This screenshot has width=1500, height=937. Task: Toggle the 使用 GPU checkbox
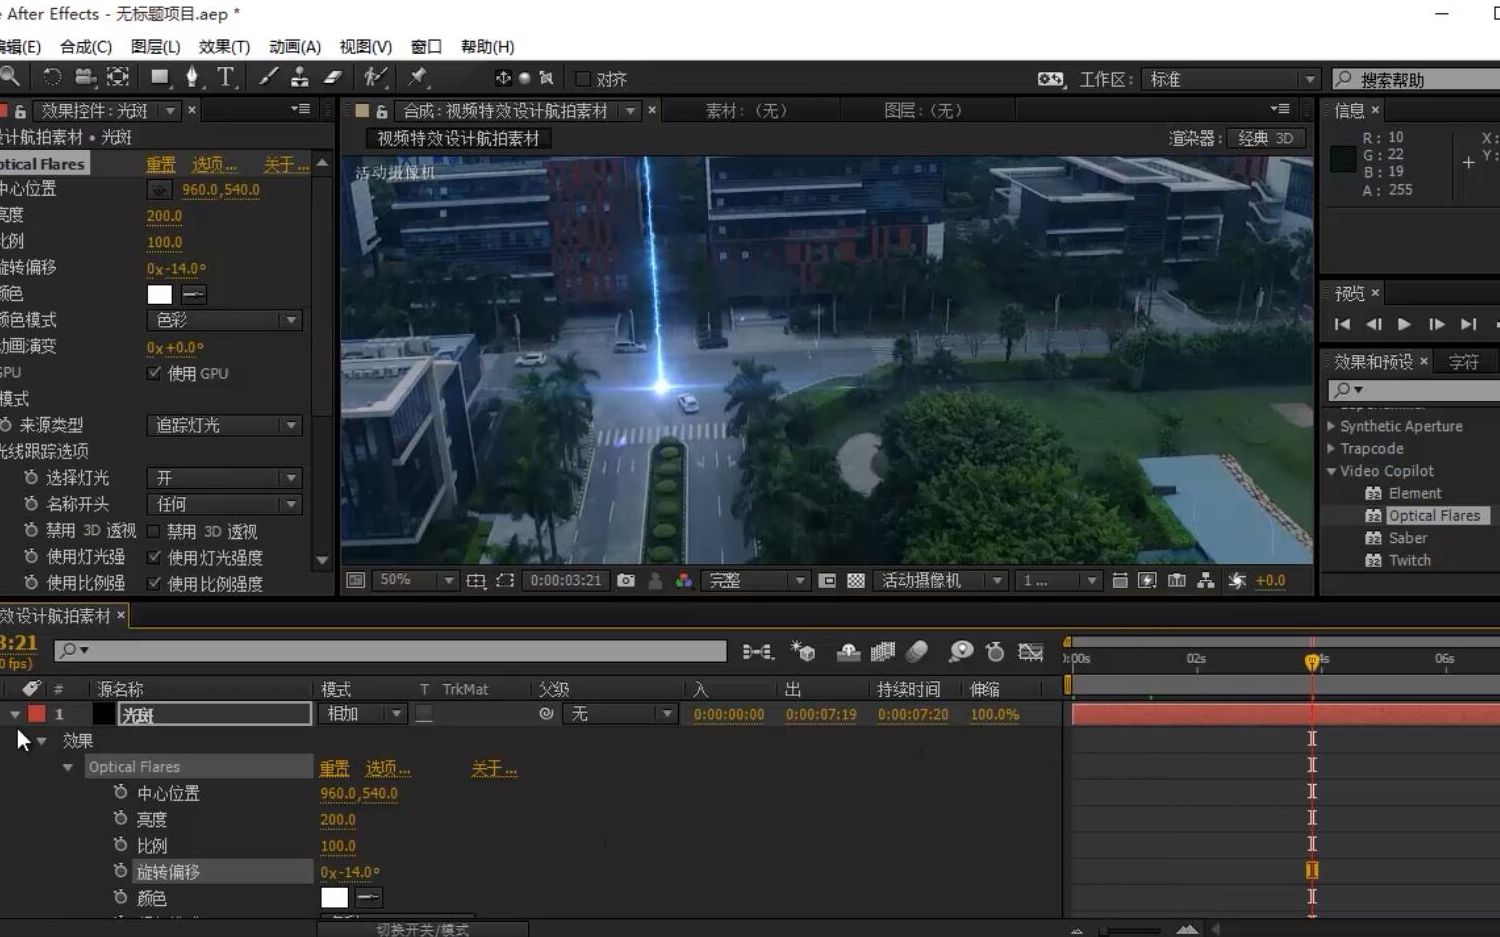[154, 373]
